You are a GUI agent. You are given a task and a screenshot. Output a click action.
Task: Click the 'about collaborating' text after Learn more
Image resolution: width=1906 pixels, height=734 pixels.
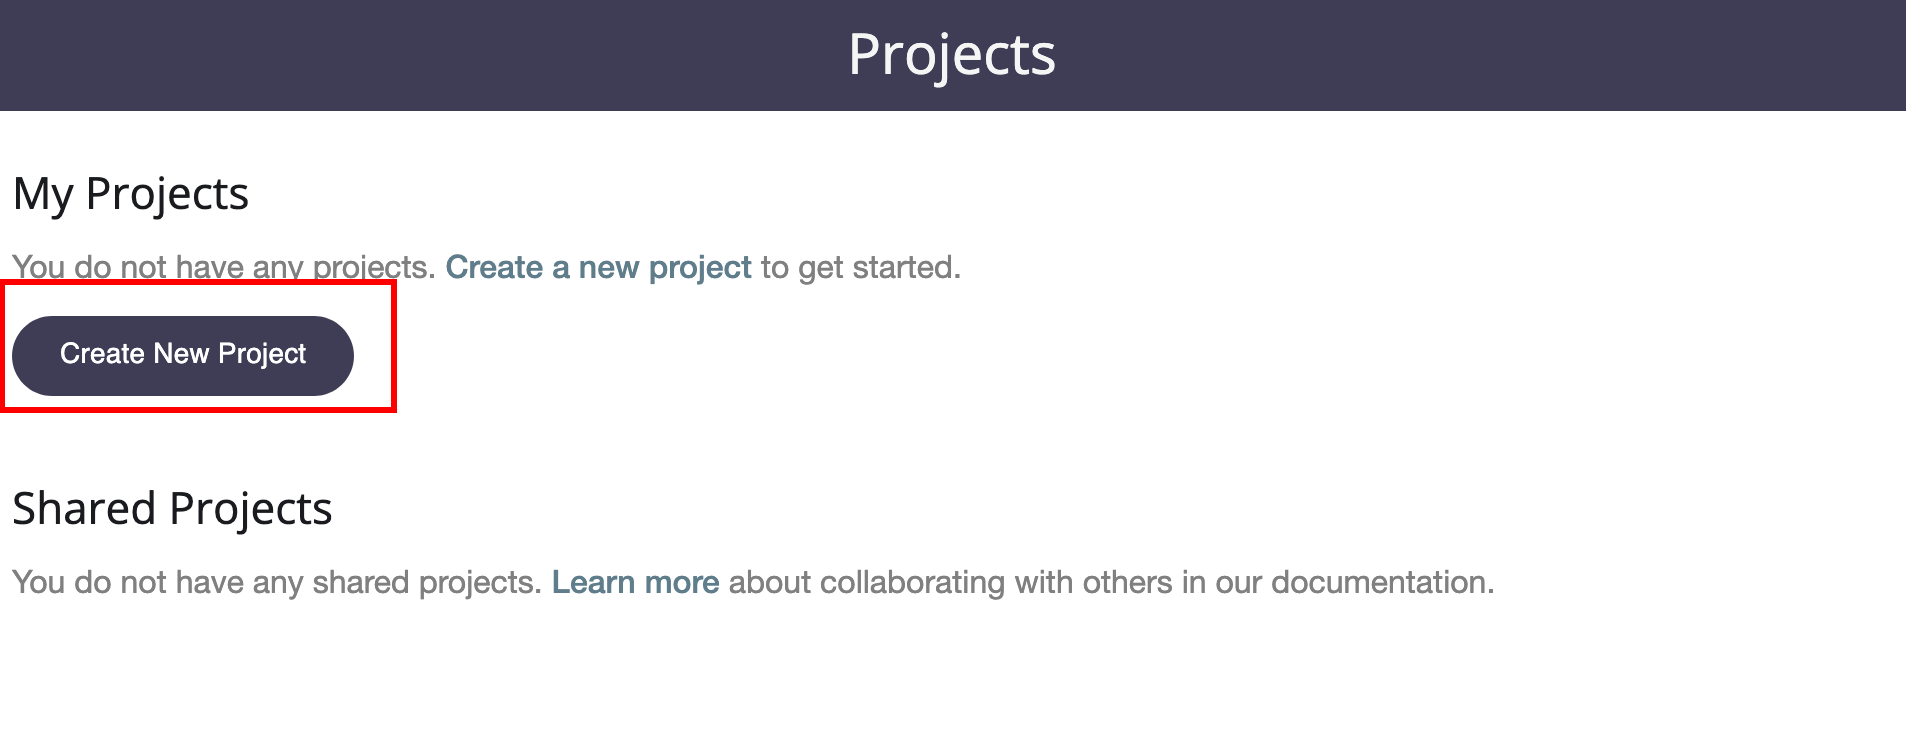coord(867,582)
